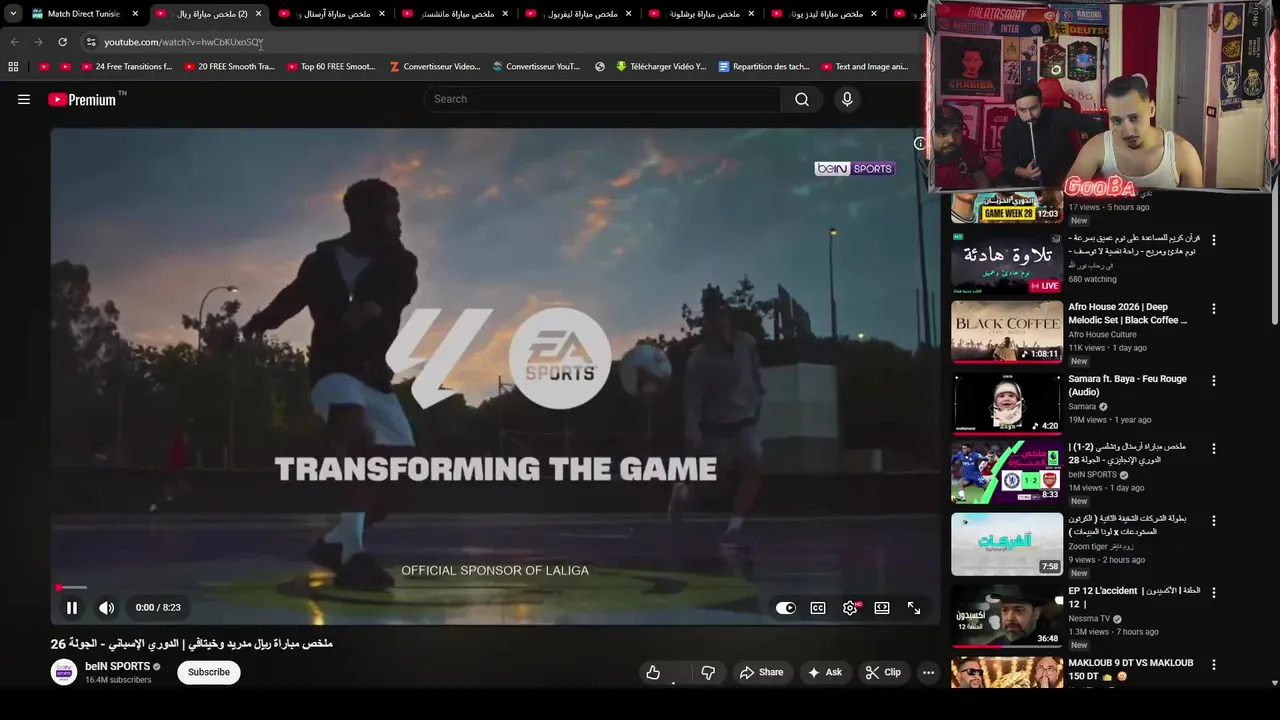Click the search magnifier button
This screenshot has width=1280, height=720.
click(x=802, y=99)
